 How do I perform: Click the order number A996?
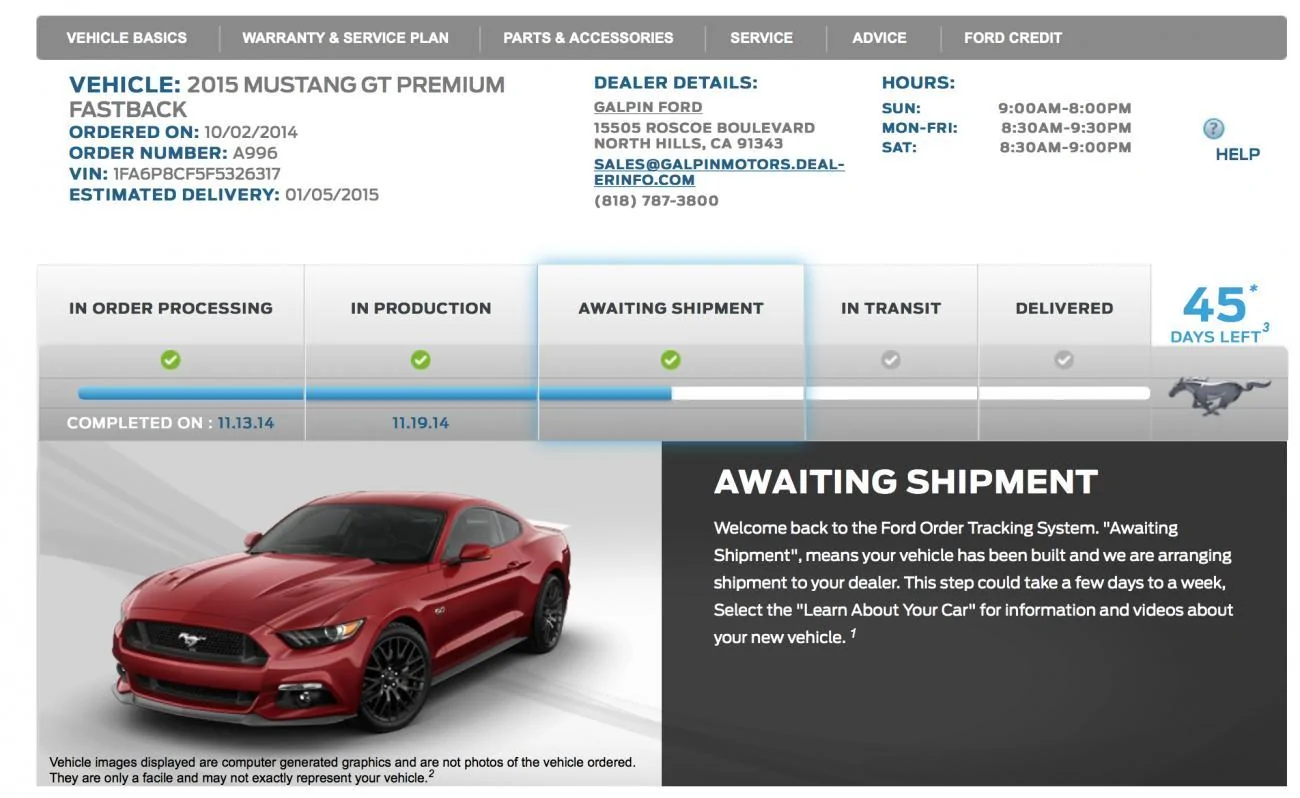255,153
